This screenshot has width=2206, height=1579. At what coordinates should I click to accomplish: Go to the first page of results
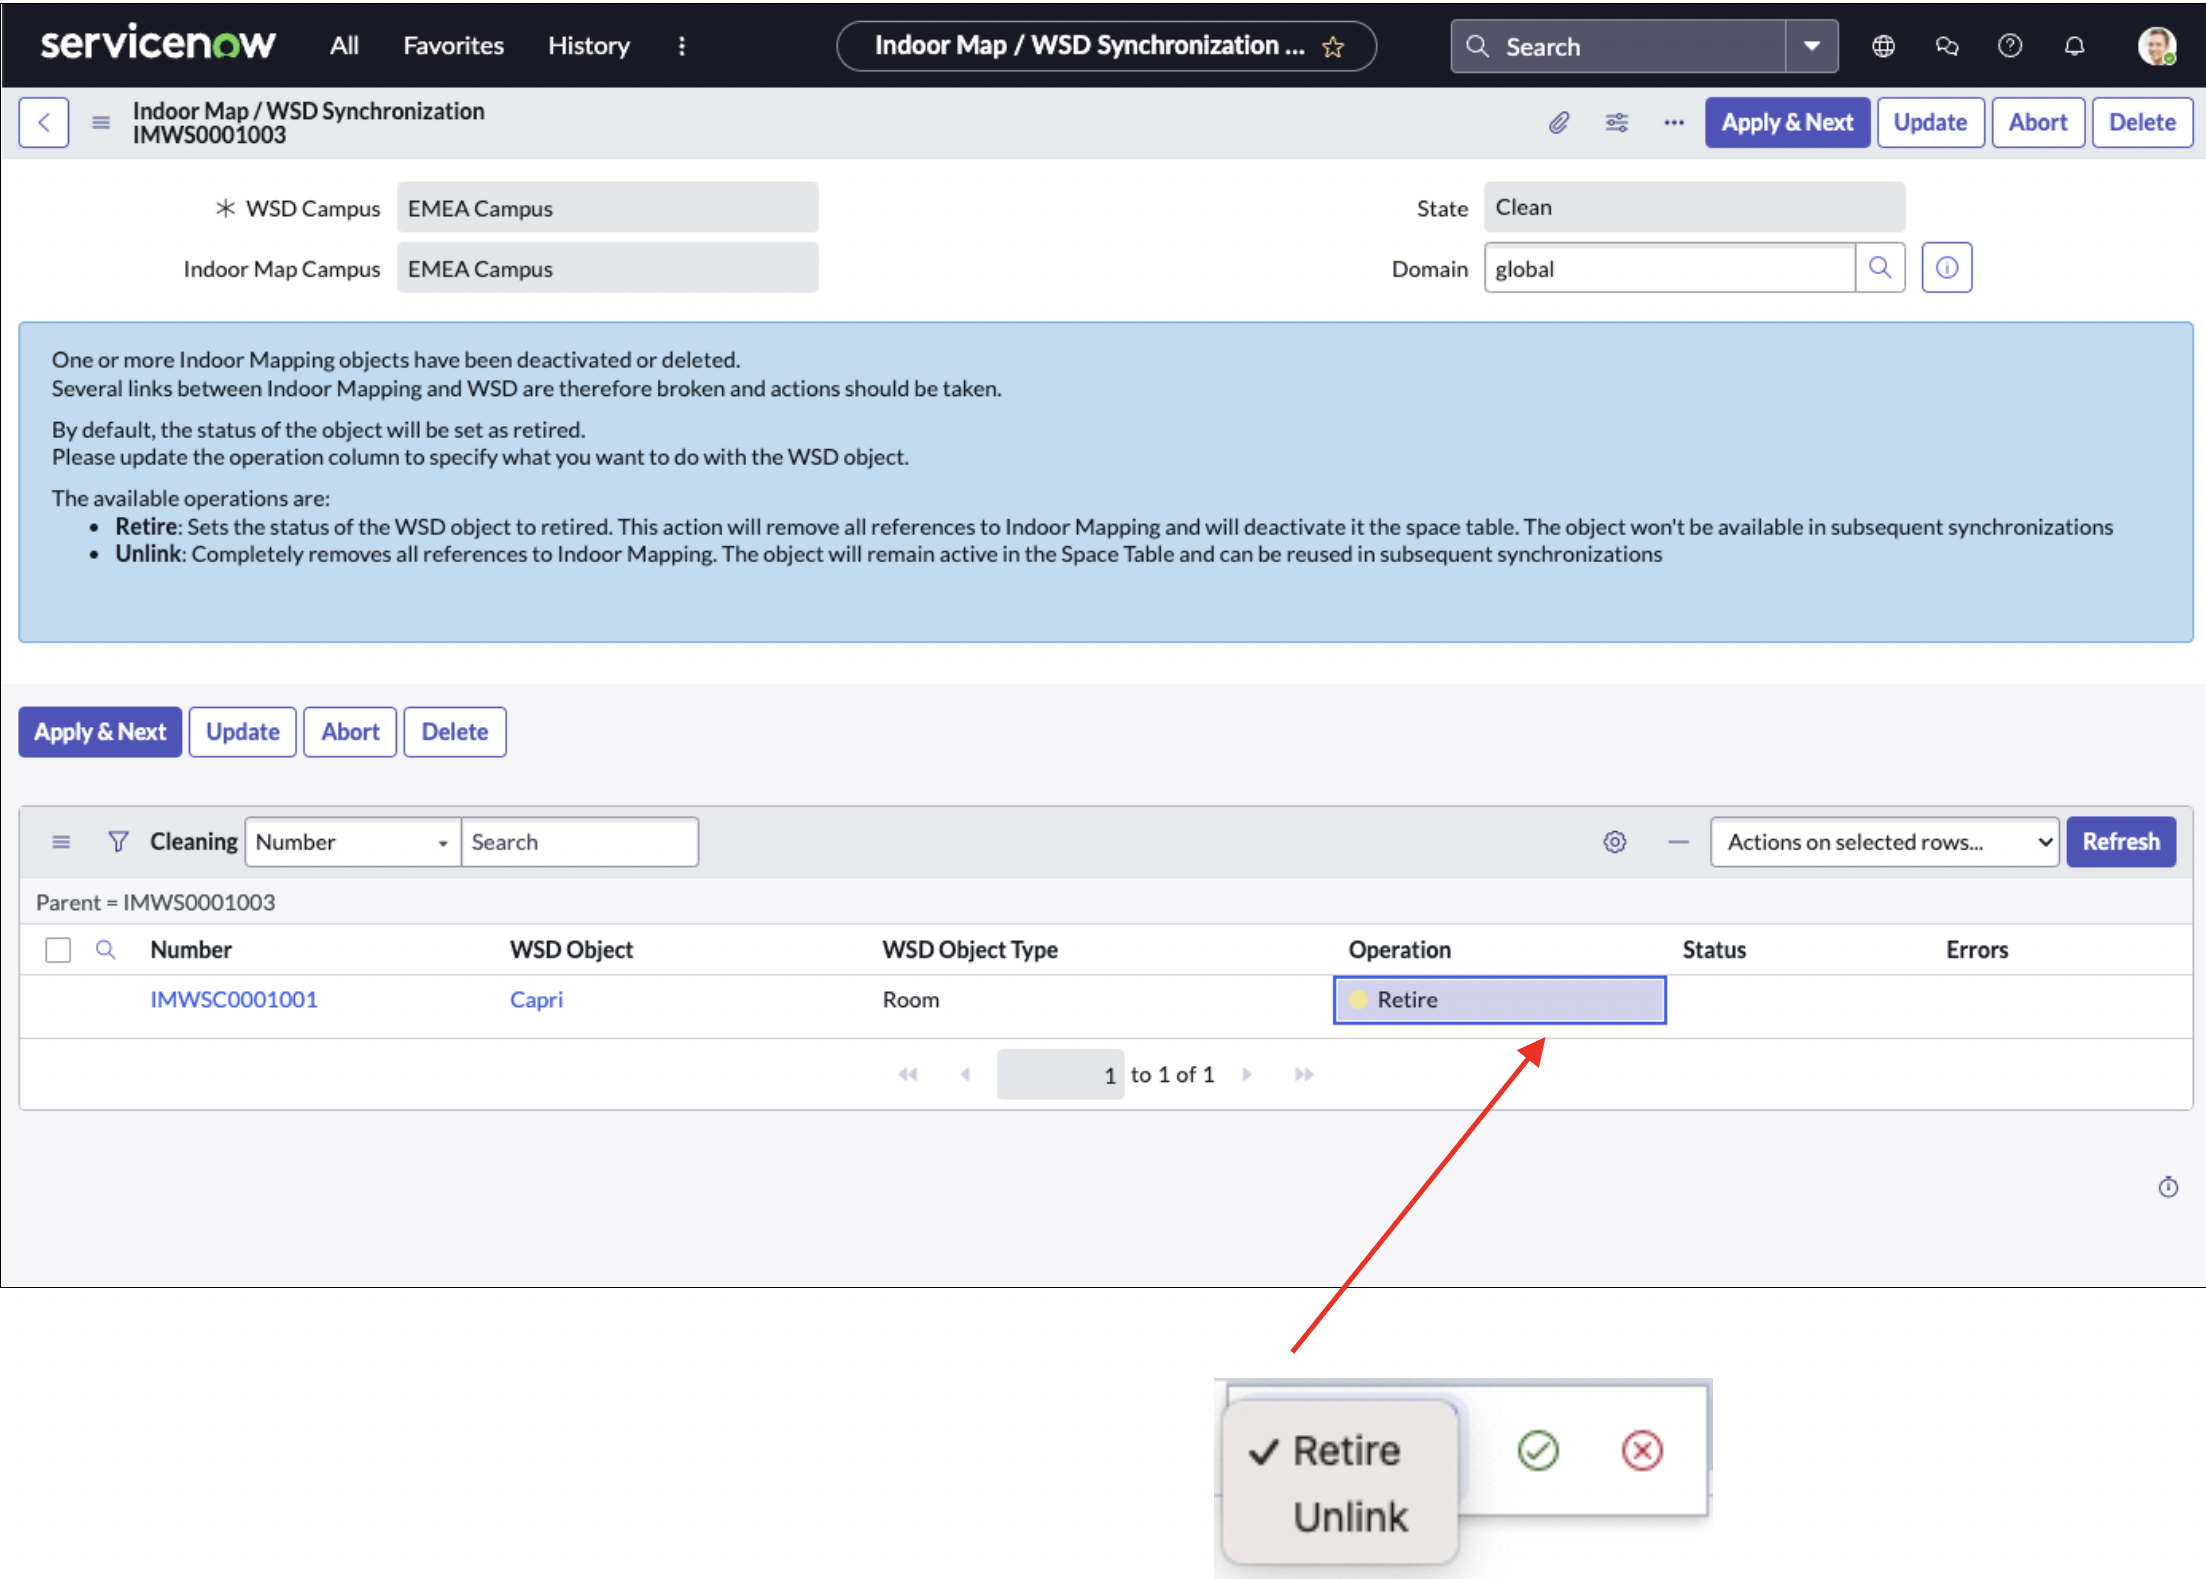pyautogui.click(x=908, y=1074)
